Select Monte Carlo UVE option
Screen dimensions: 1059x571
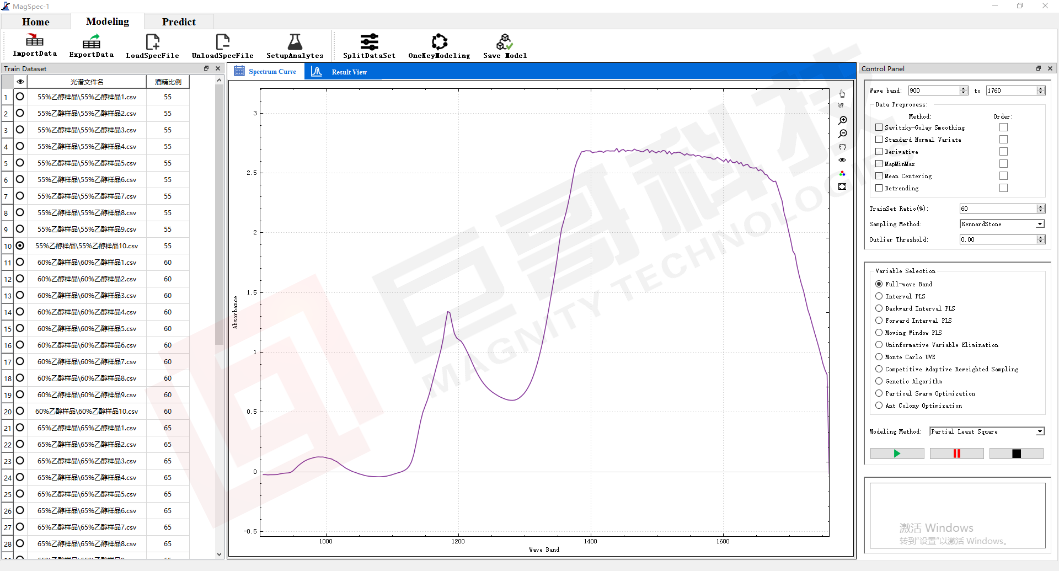click(879, 357)
